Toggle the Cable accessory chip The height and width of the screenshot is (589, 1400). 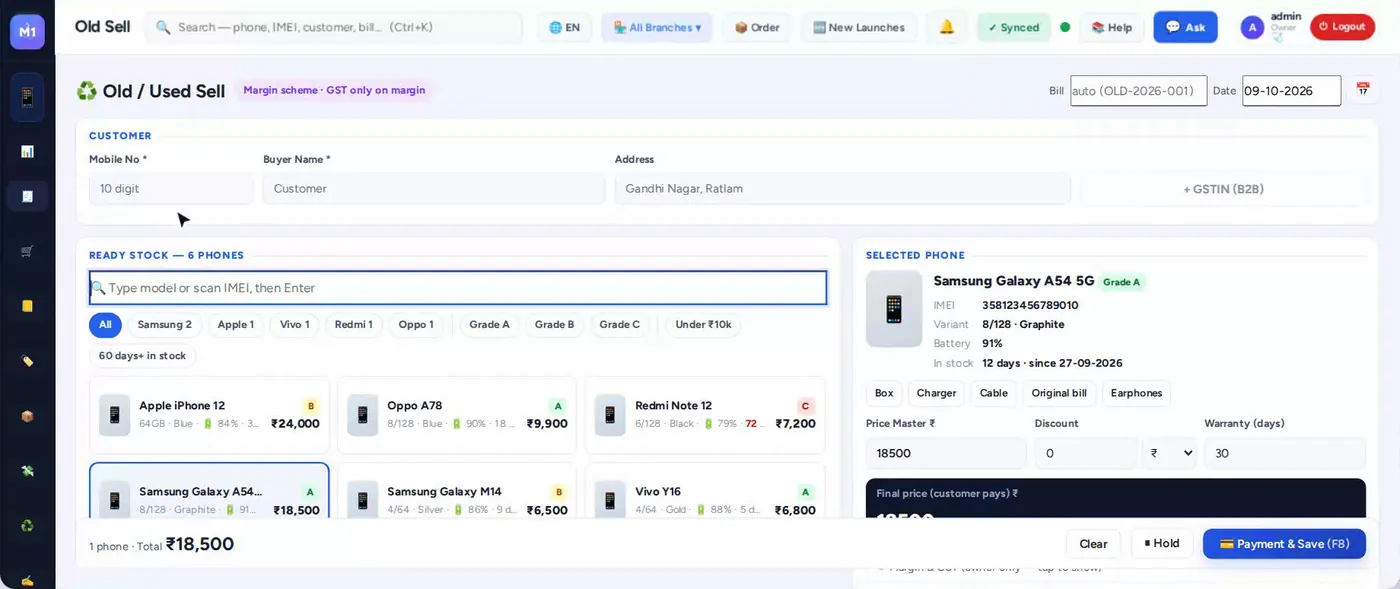[x=994, y=393]
